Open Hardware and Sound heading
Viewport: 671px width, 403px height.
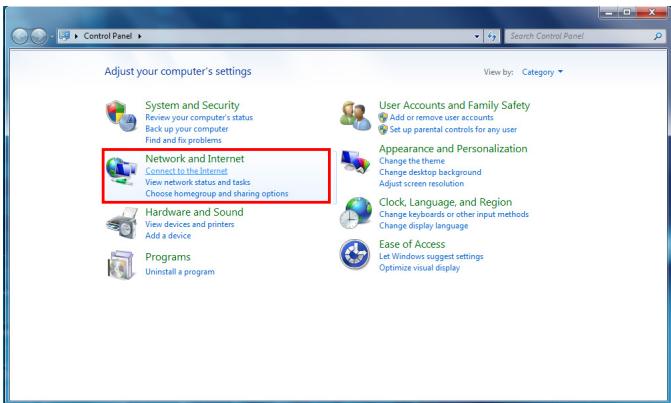194,212
